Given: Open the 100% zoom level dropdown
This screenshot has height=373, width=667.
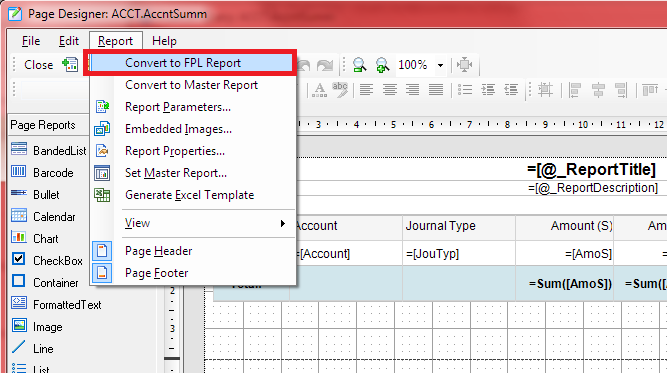Looking at the screenshot, I should 441,65.
